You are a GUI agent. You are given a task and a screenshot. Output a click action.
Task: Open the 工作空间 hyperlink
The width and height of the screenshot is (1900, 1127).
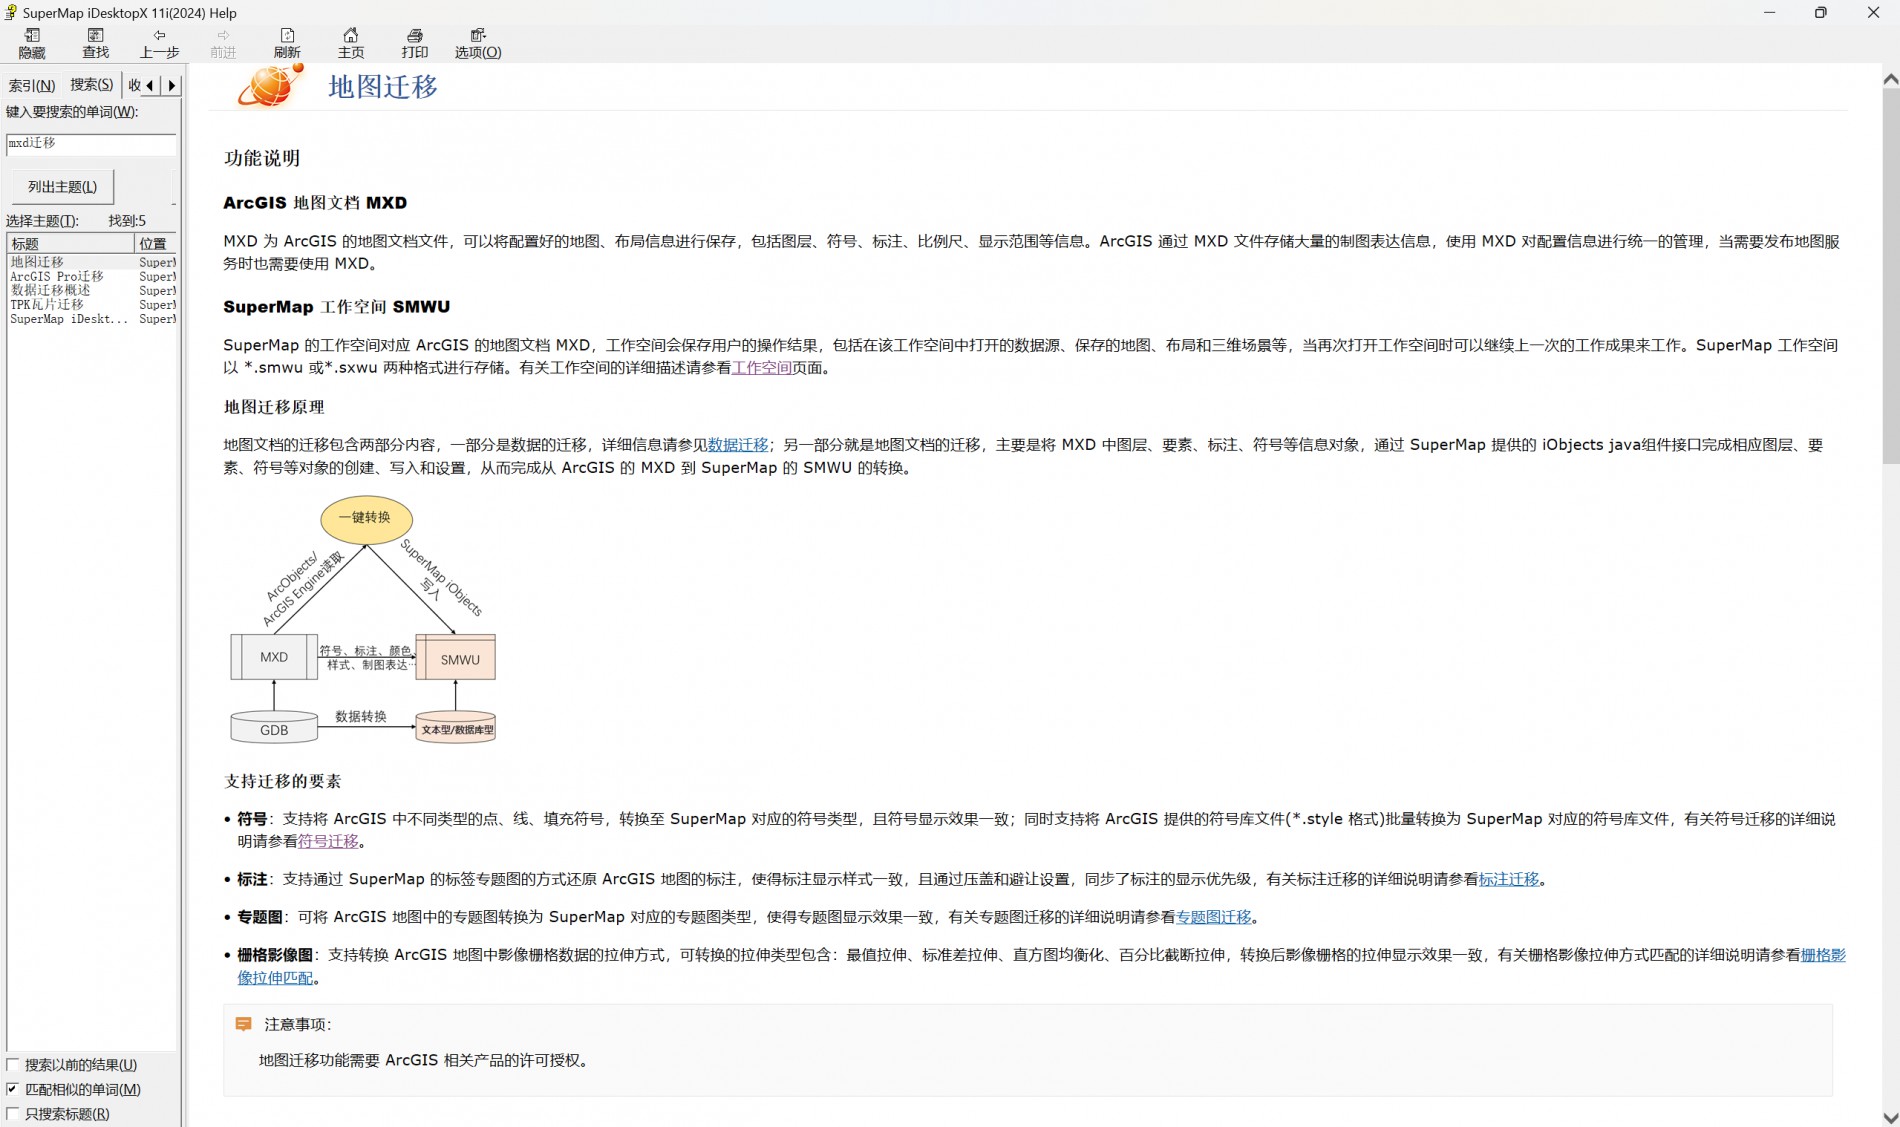tap(762, 367)
